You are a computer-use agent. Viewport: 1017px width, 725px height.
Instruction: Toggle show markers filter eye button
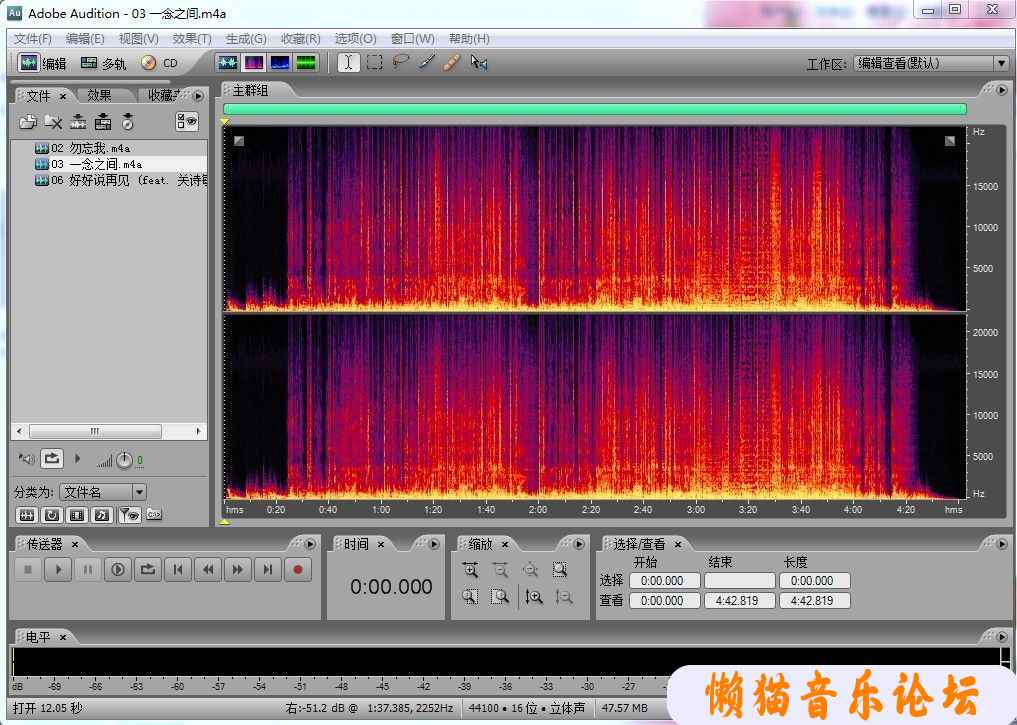point(129,515)
